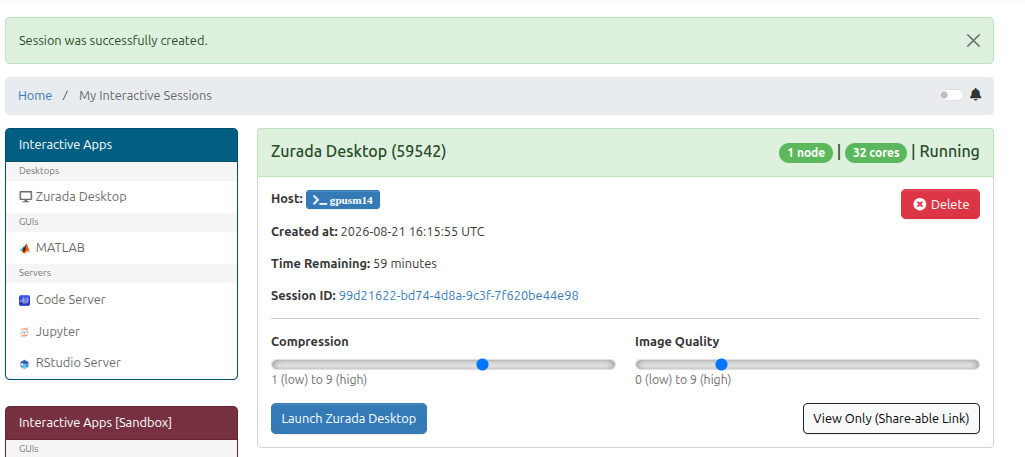
Task: Click the notification bell icon
Action: point(975,95)
